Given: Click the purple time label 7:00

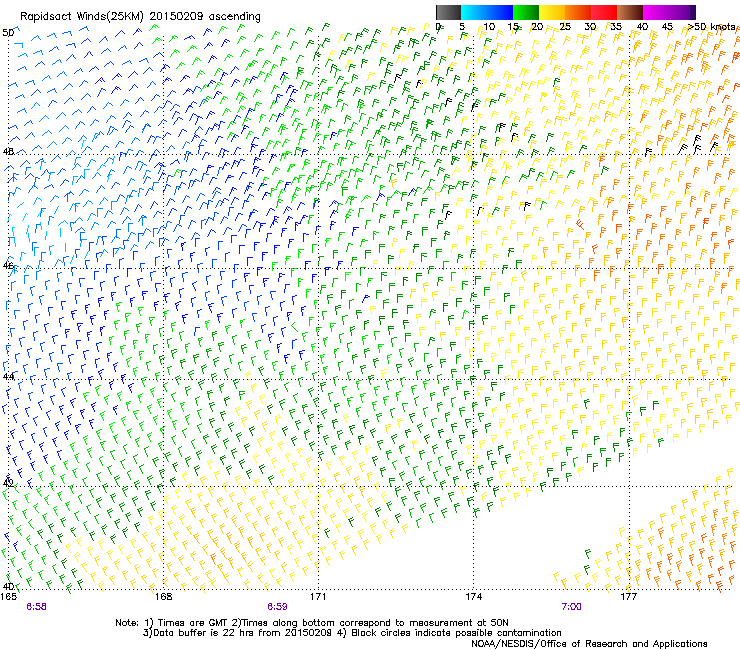Looking at the screenshot, I should pyautogui.click(x=572, y=607).
